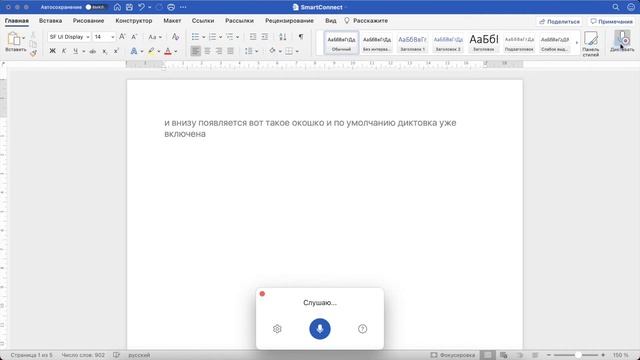Create a bulleted list

(196, 37)
